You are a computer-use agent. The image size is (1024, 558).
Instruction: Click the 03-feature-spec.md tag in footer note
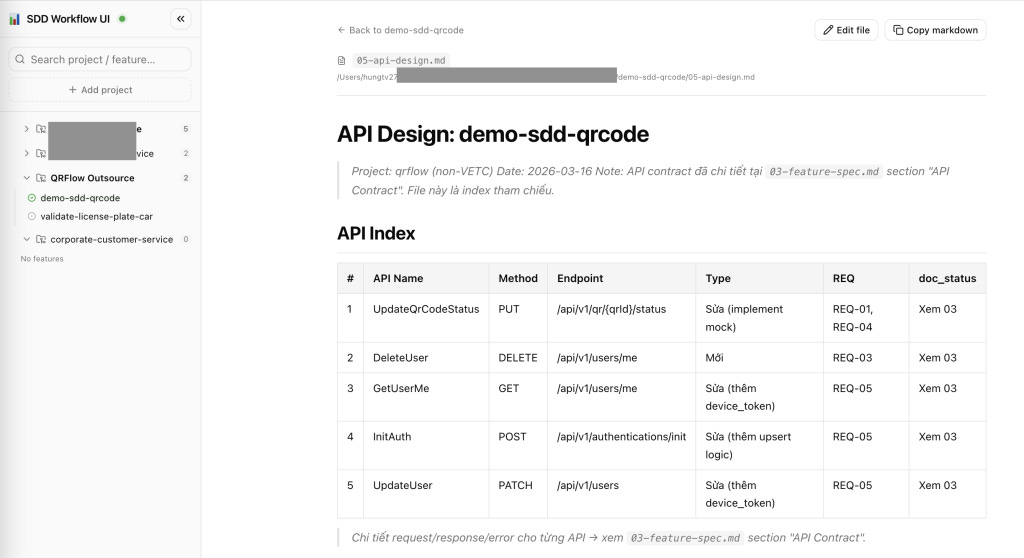(685, 538)
